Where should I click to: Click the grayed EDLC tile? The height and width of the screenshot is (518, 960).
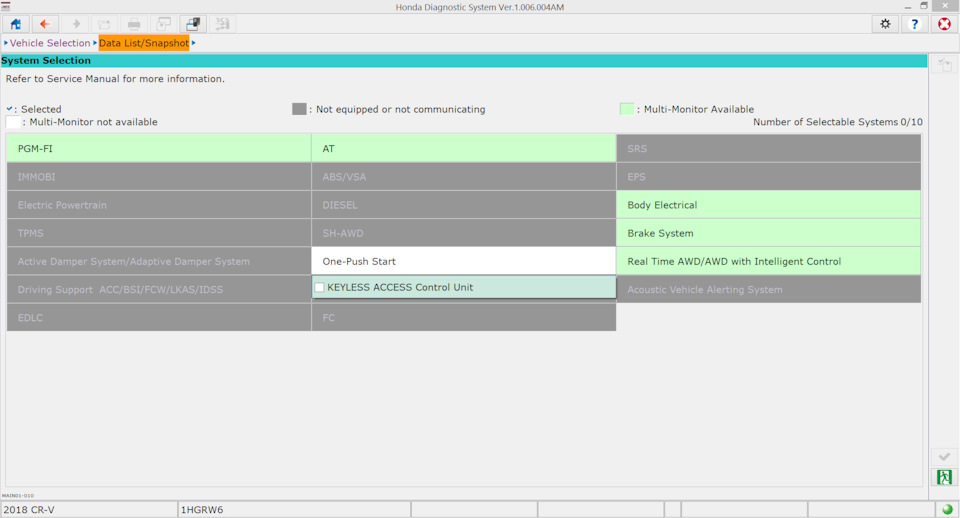[159, 317]
